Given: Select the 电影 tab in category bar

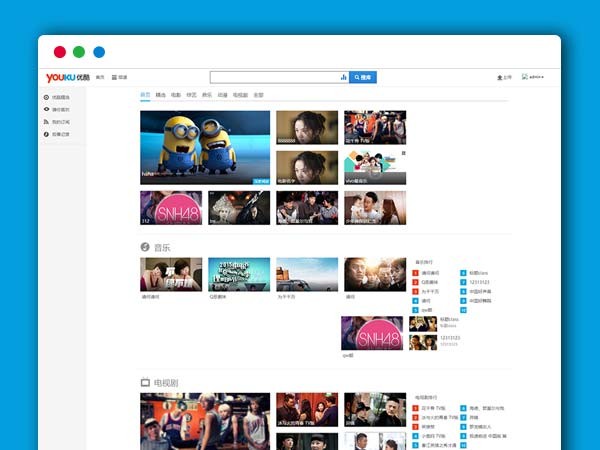Looking at the screenshot, I should pos(175,95).
